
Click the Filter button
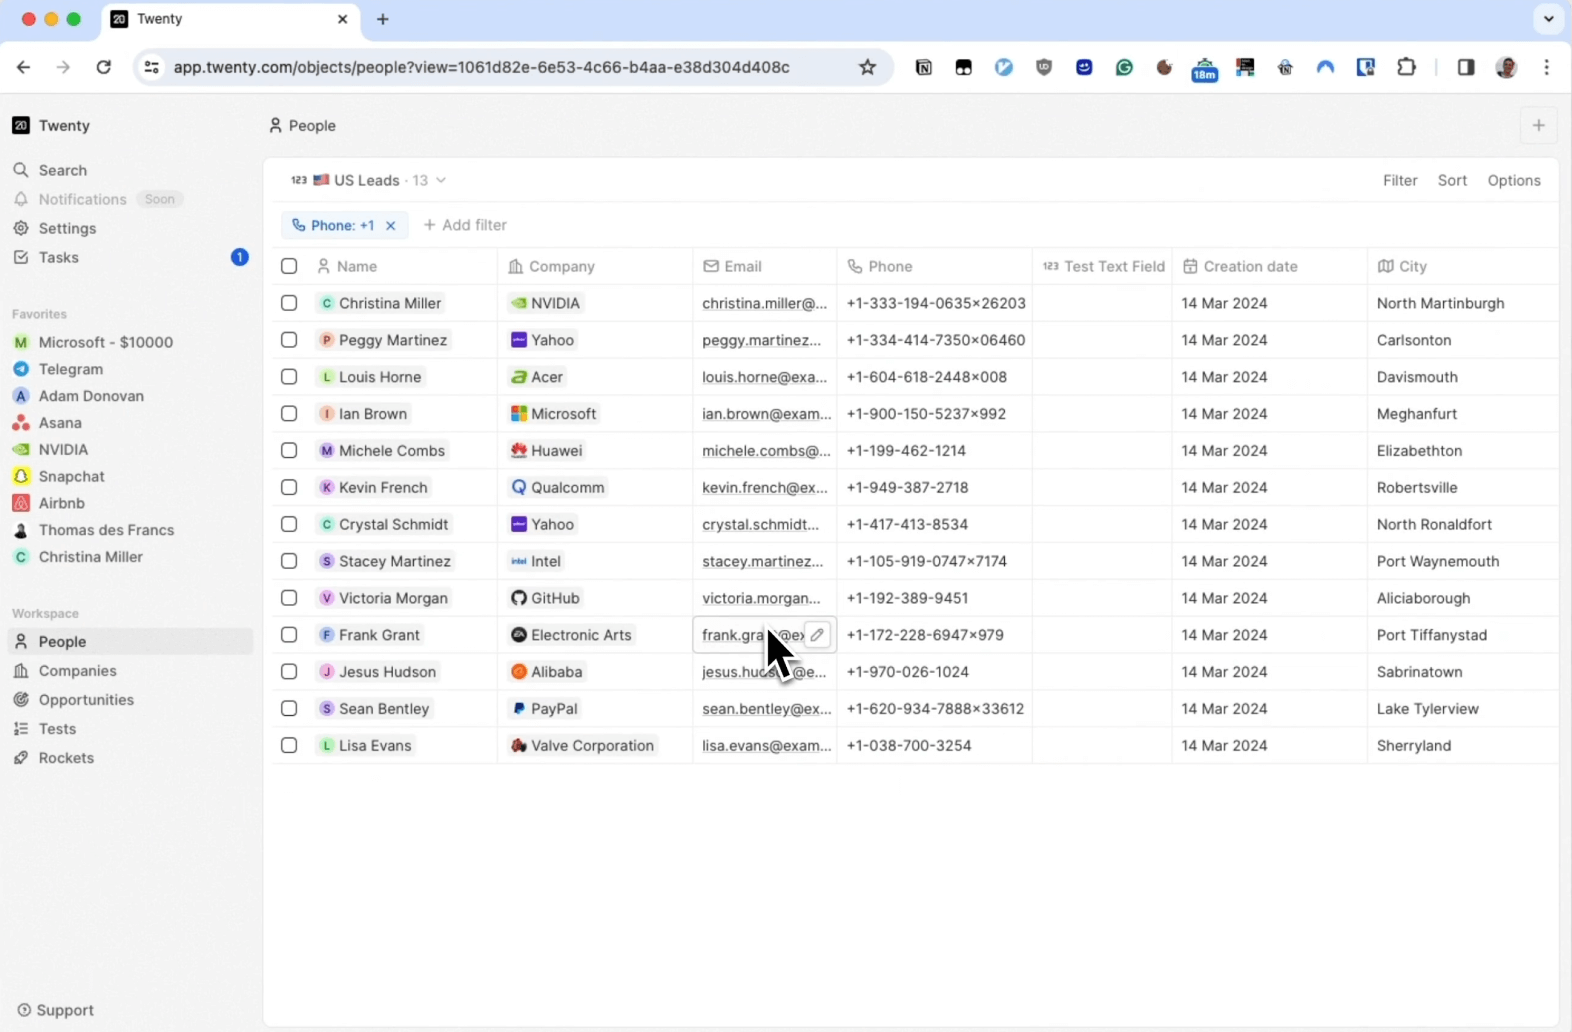click(1399, 180)
